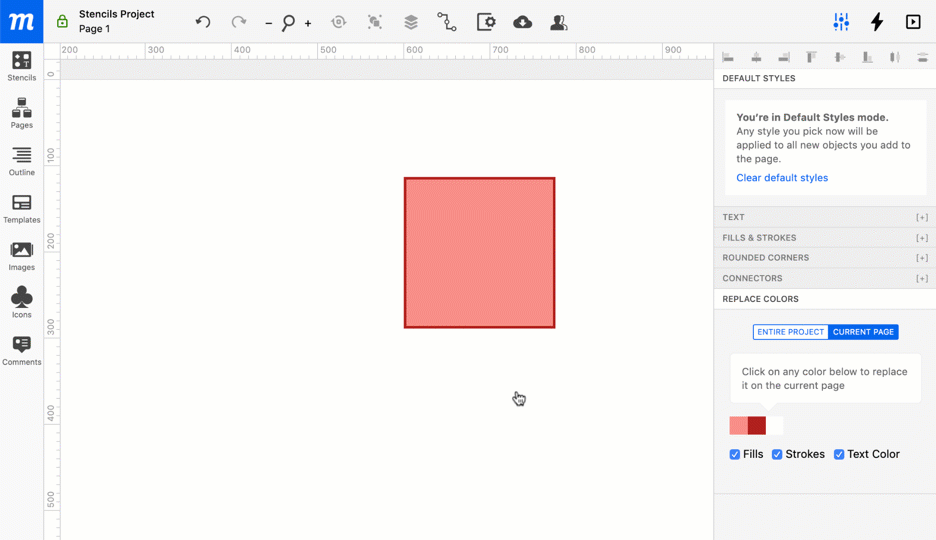This screenshot has width=936, height=540.
Task: Pick the white color swatch
Action: [x=775, y=425]
